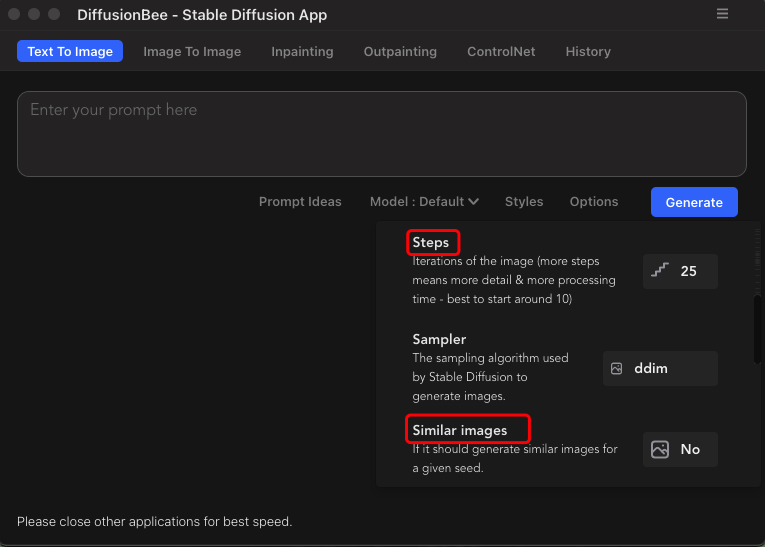765x547 pixels.
Task: Click the Sampler heading
Action: [439, 339]
